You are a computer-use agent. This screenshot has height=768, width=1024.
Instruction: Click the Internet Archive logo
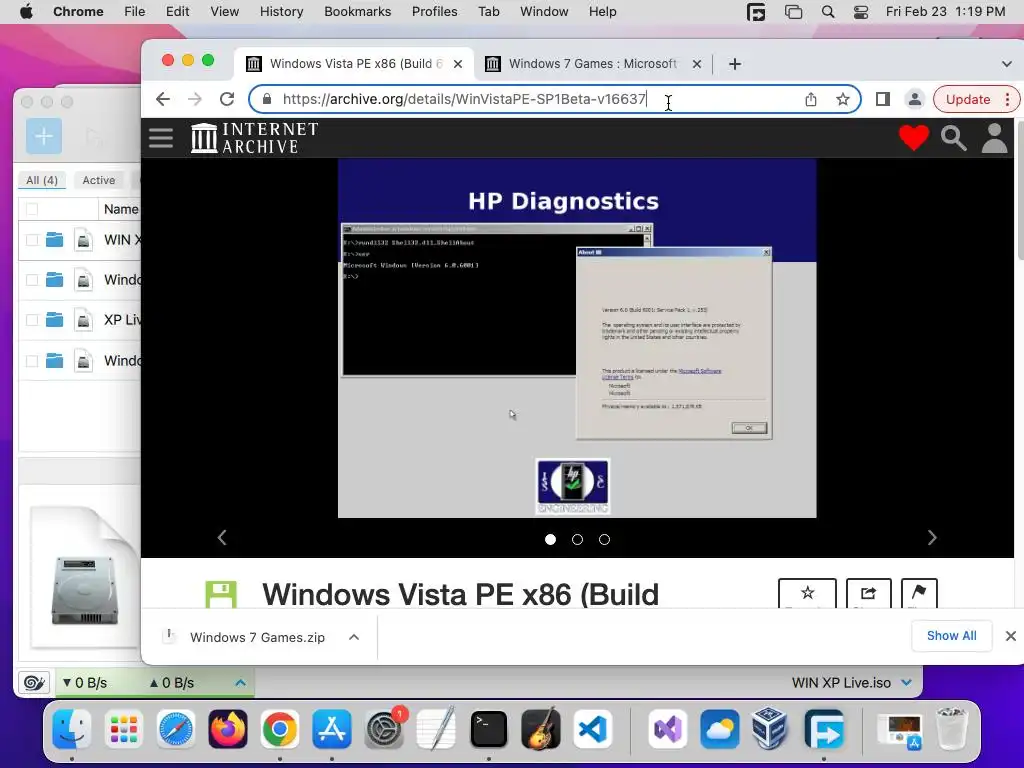(255, 138)
